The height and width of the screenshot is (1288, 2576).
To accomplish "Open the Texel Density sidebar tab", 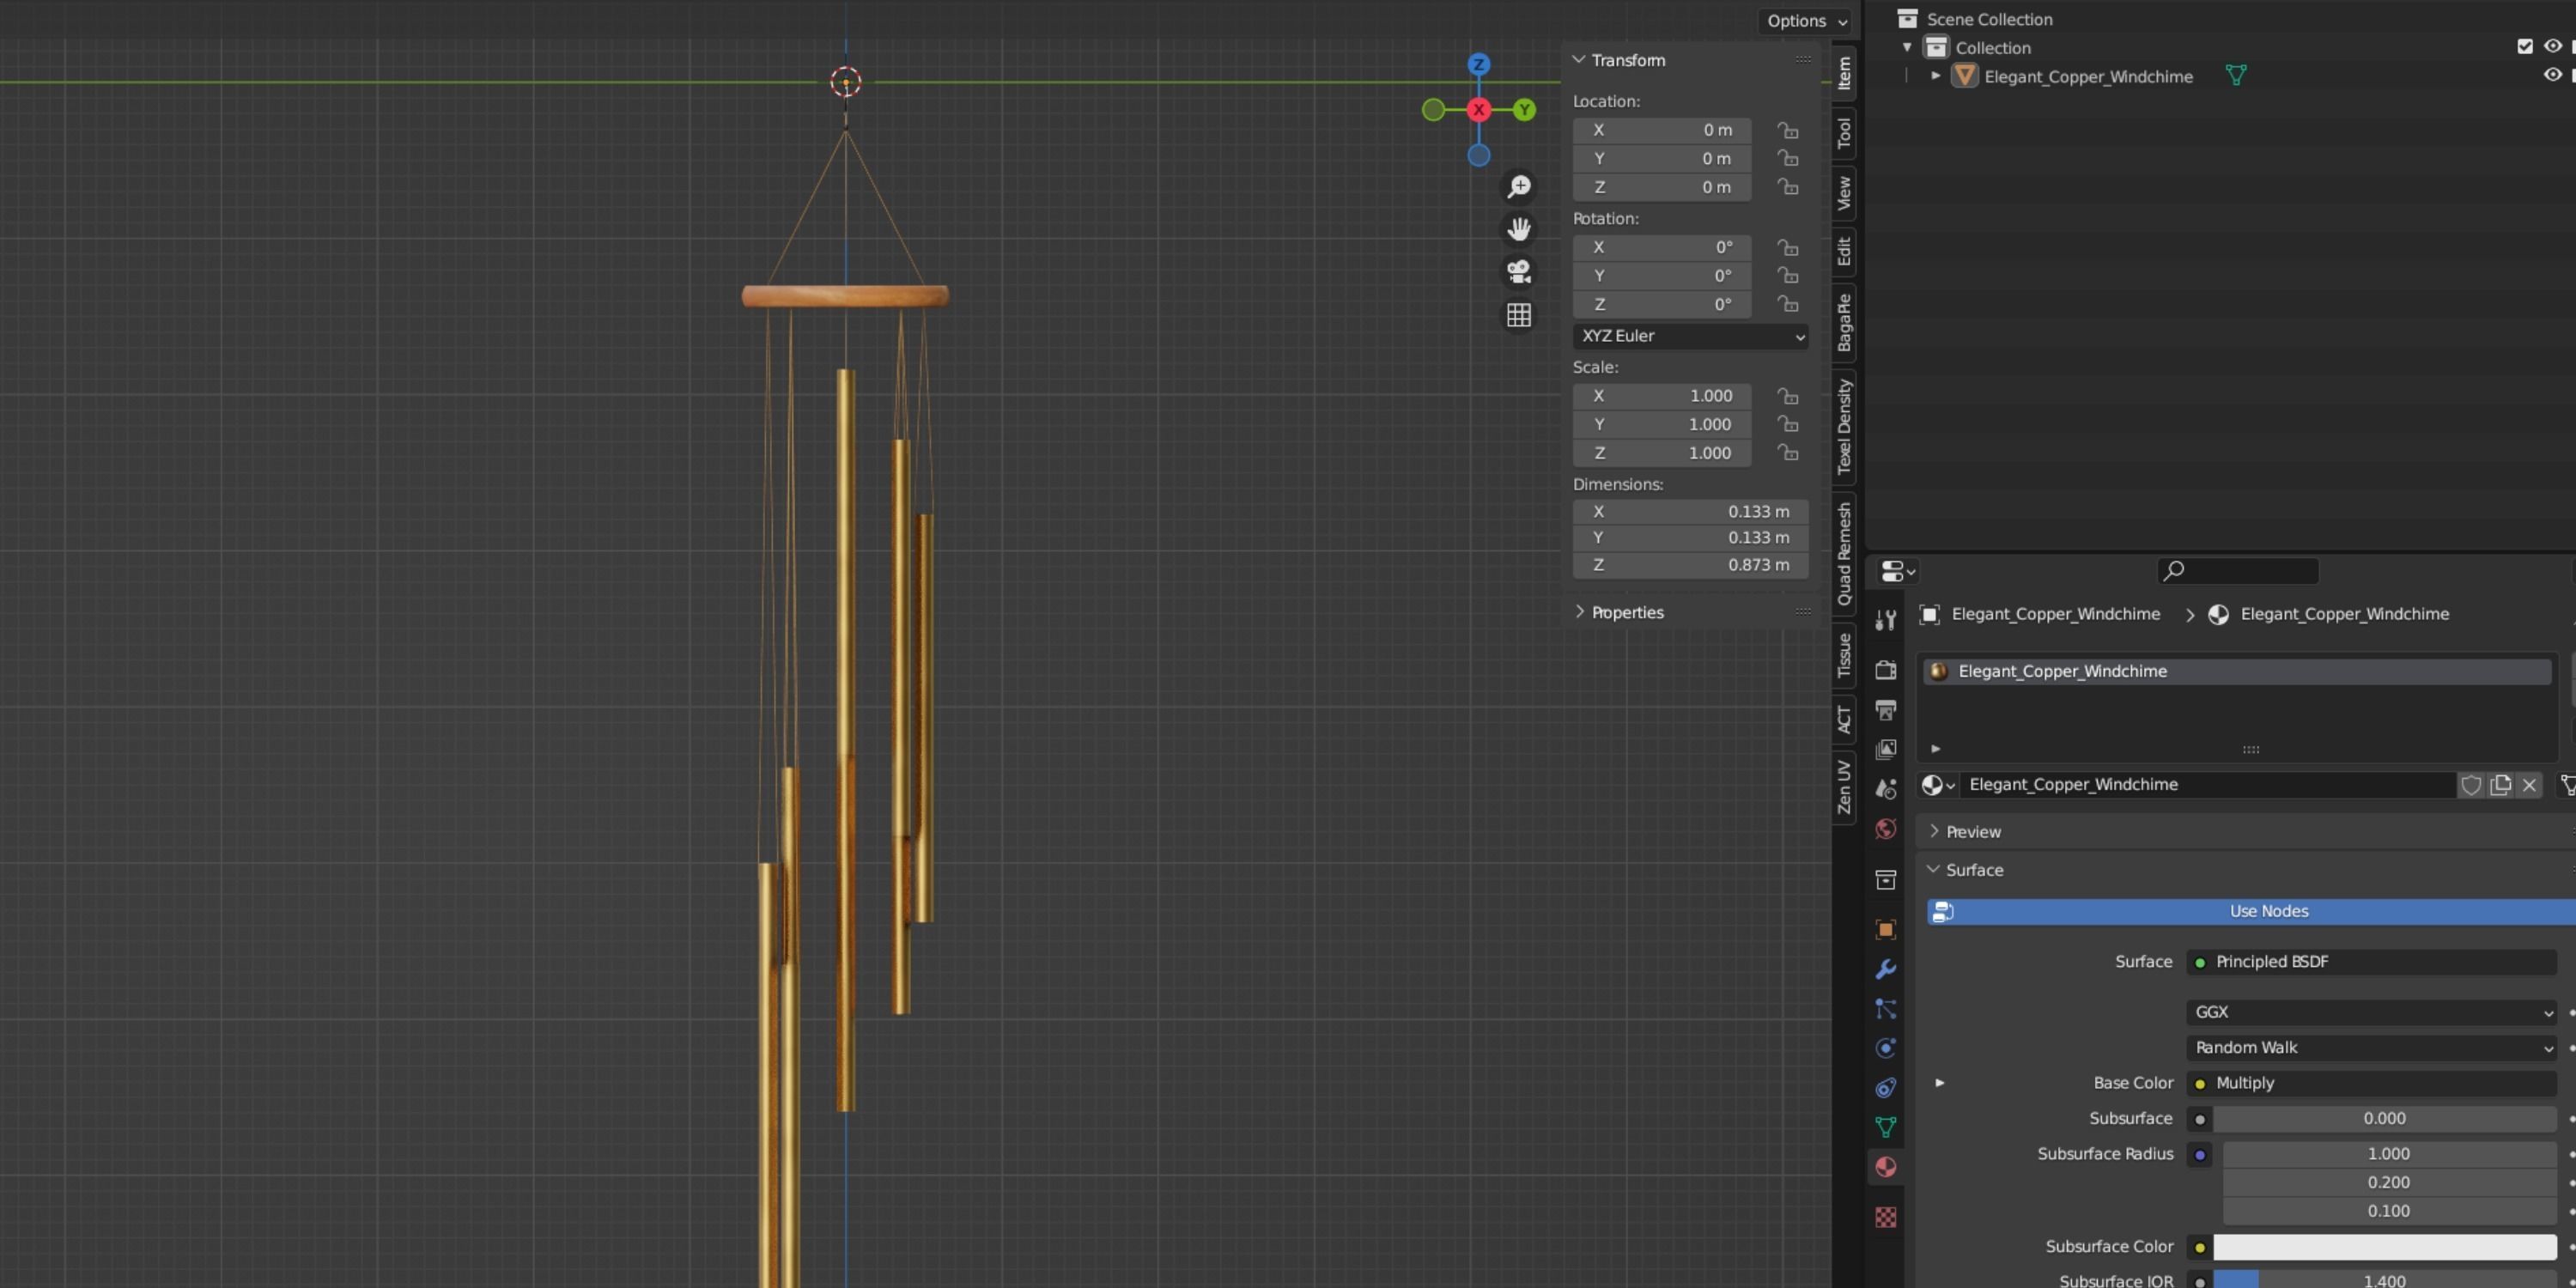I will (1844, 427).
